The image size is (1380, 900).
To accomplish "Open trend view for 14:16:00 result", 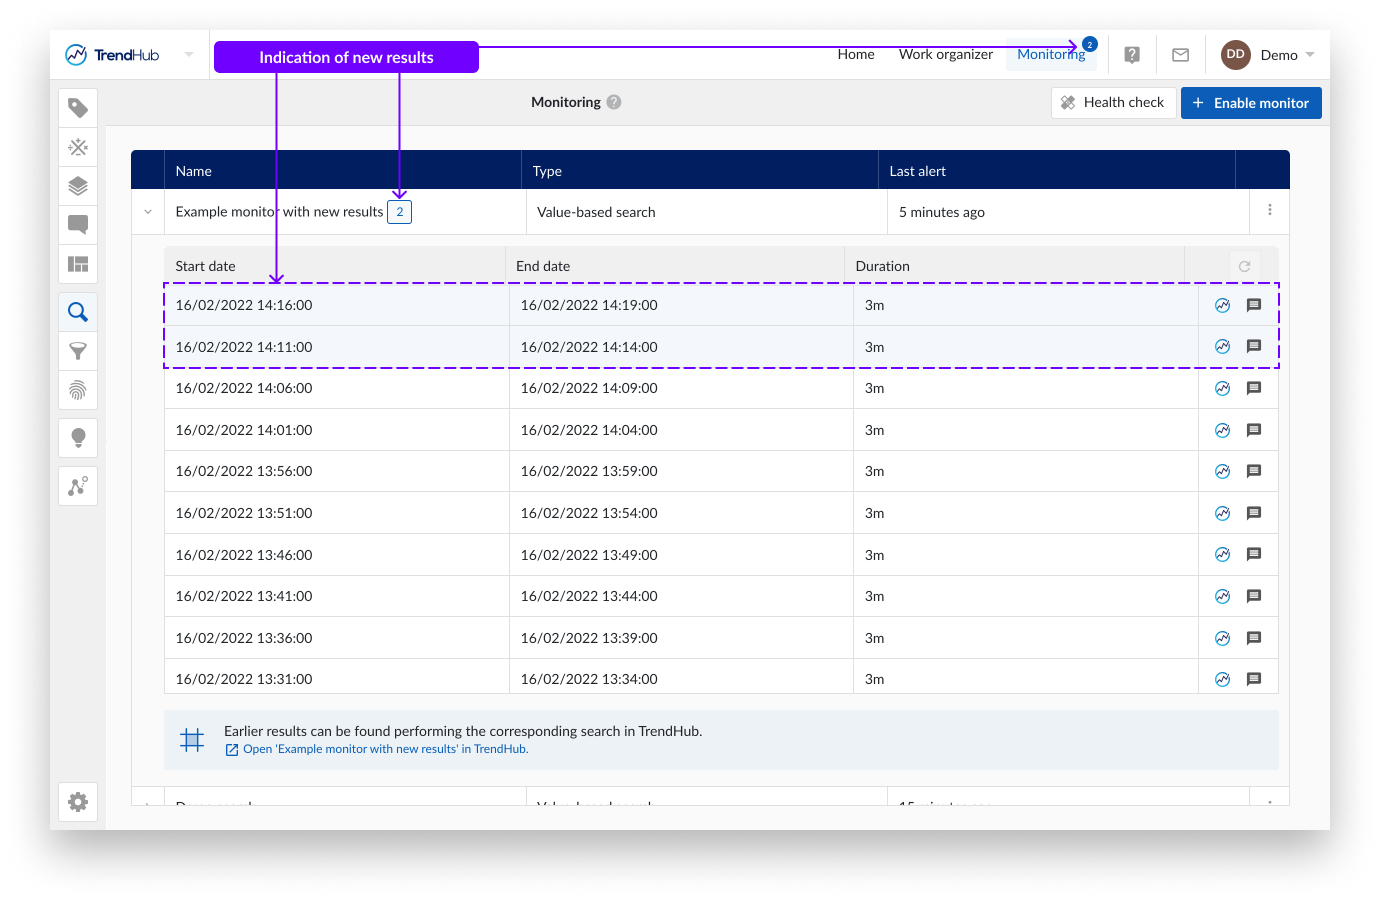I will 1222,306.
